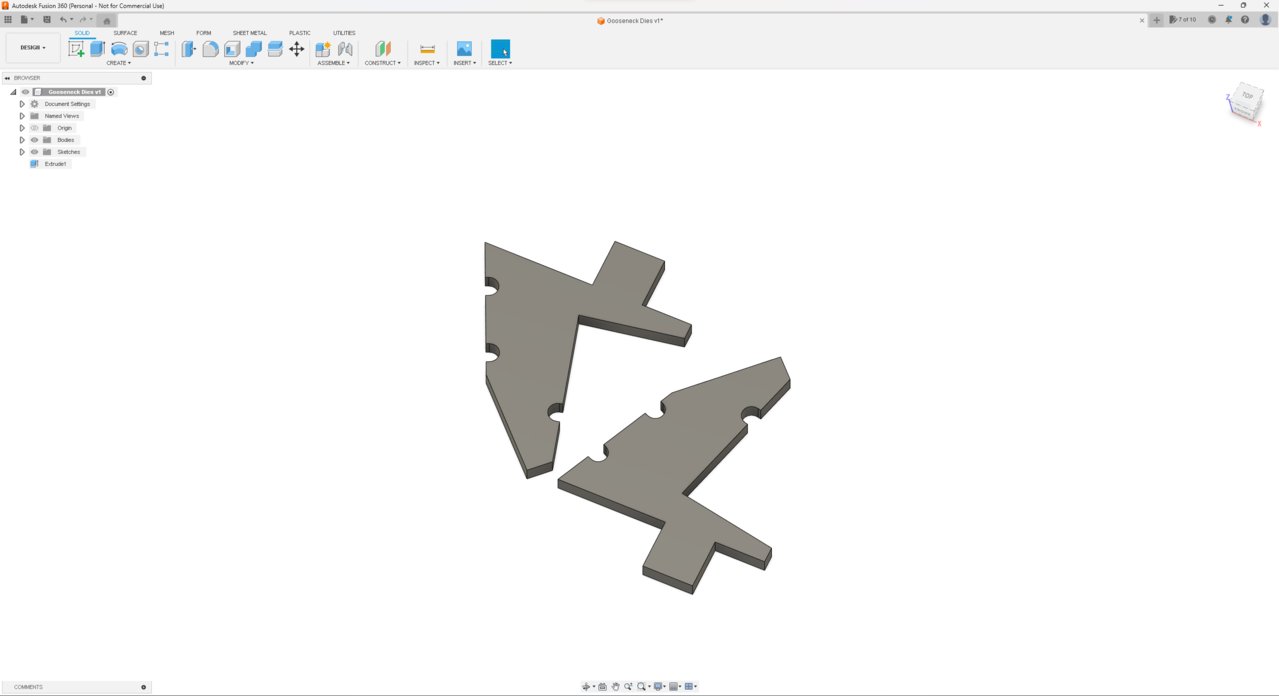Start Create Sketch tool
The width and height of the screenshot is (1279, 696).
coord(76,49)
